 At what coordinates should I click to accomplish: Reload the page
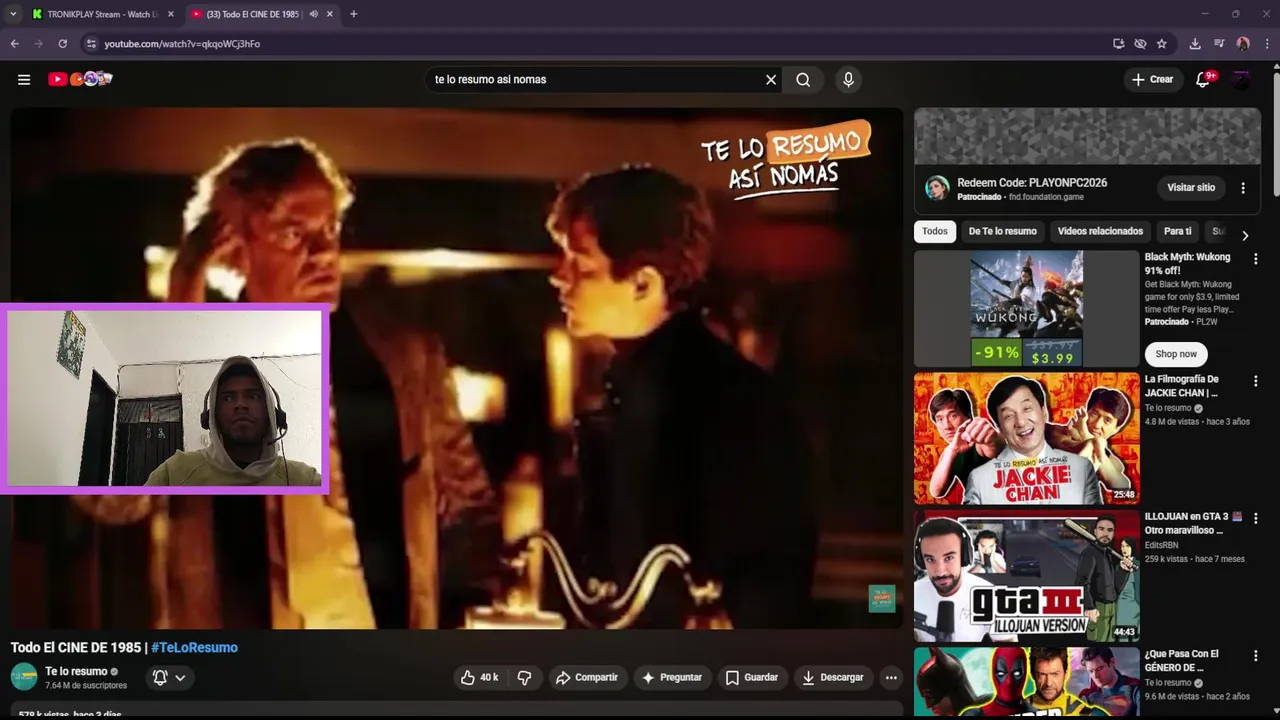pyautogui.click(x=62, y=44)
